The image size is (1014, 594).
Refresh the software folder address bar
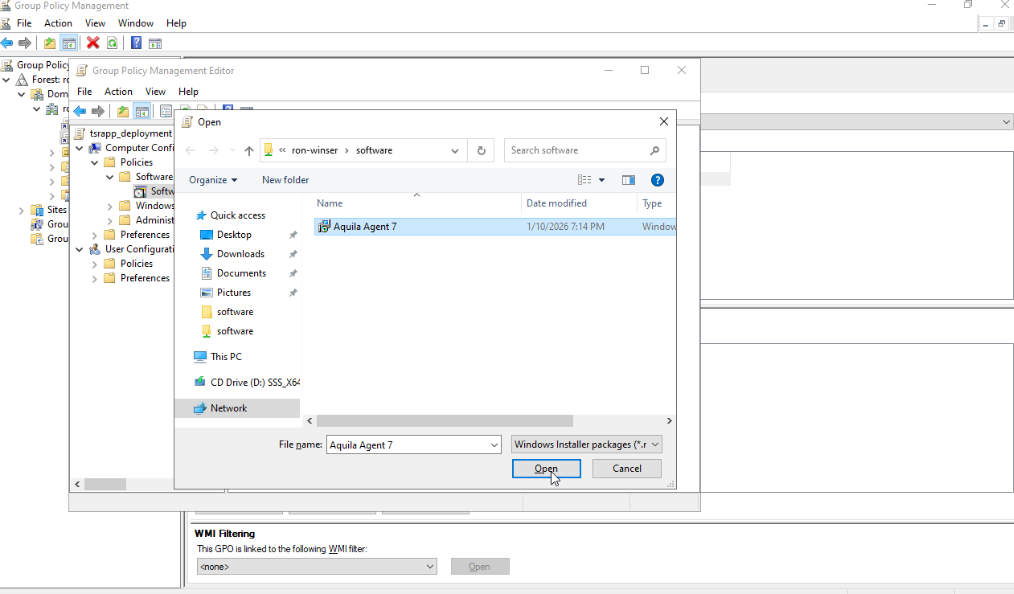[481, 151]
